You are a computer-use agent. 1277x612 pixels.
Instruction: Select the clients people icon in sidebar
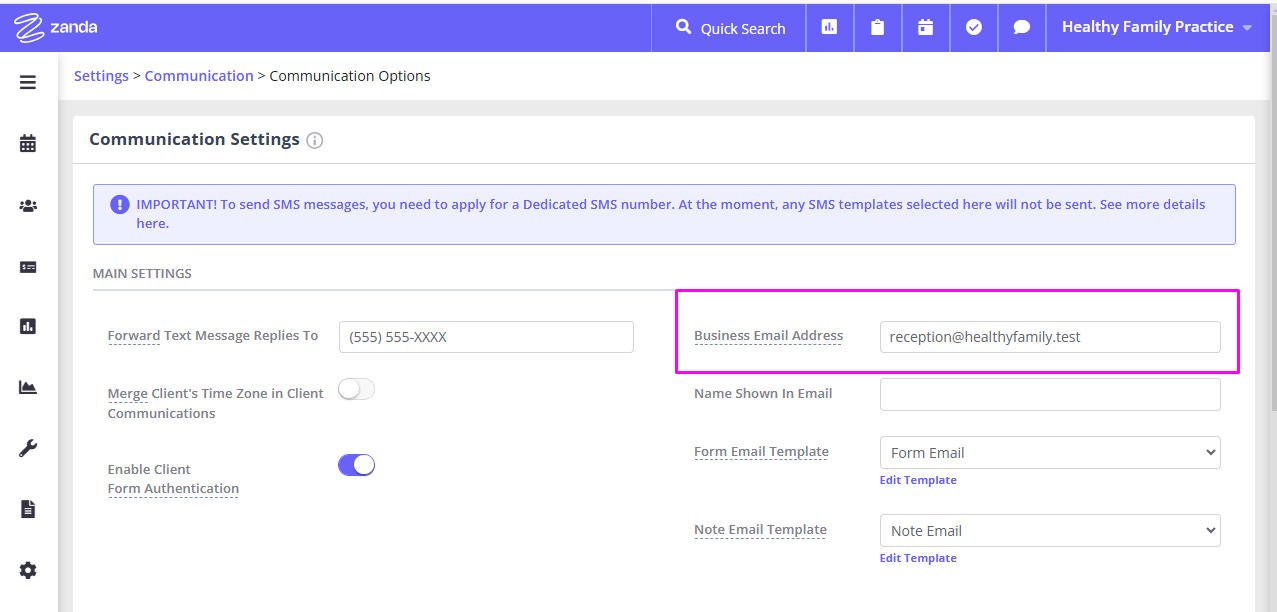[x=27, y=204]
